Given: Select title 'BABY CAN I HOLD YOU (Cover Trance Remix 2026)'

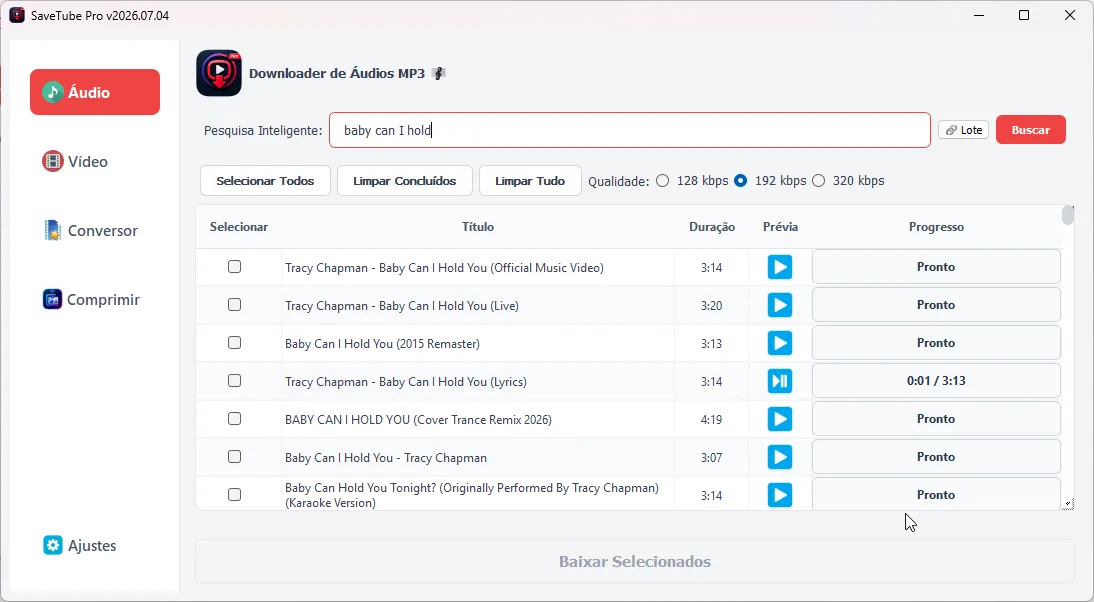Looking at the screenshot, I should pos(418,419).
